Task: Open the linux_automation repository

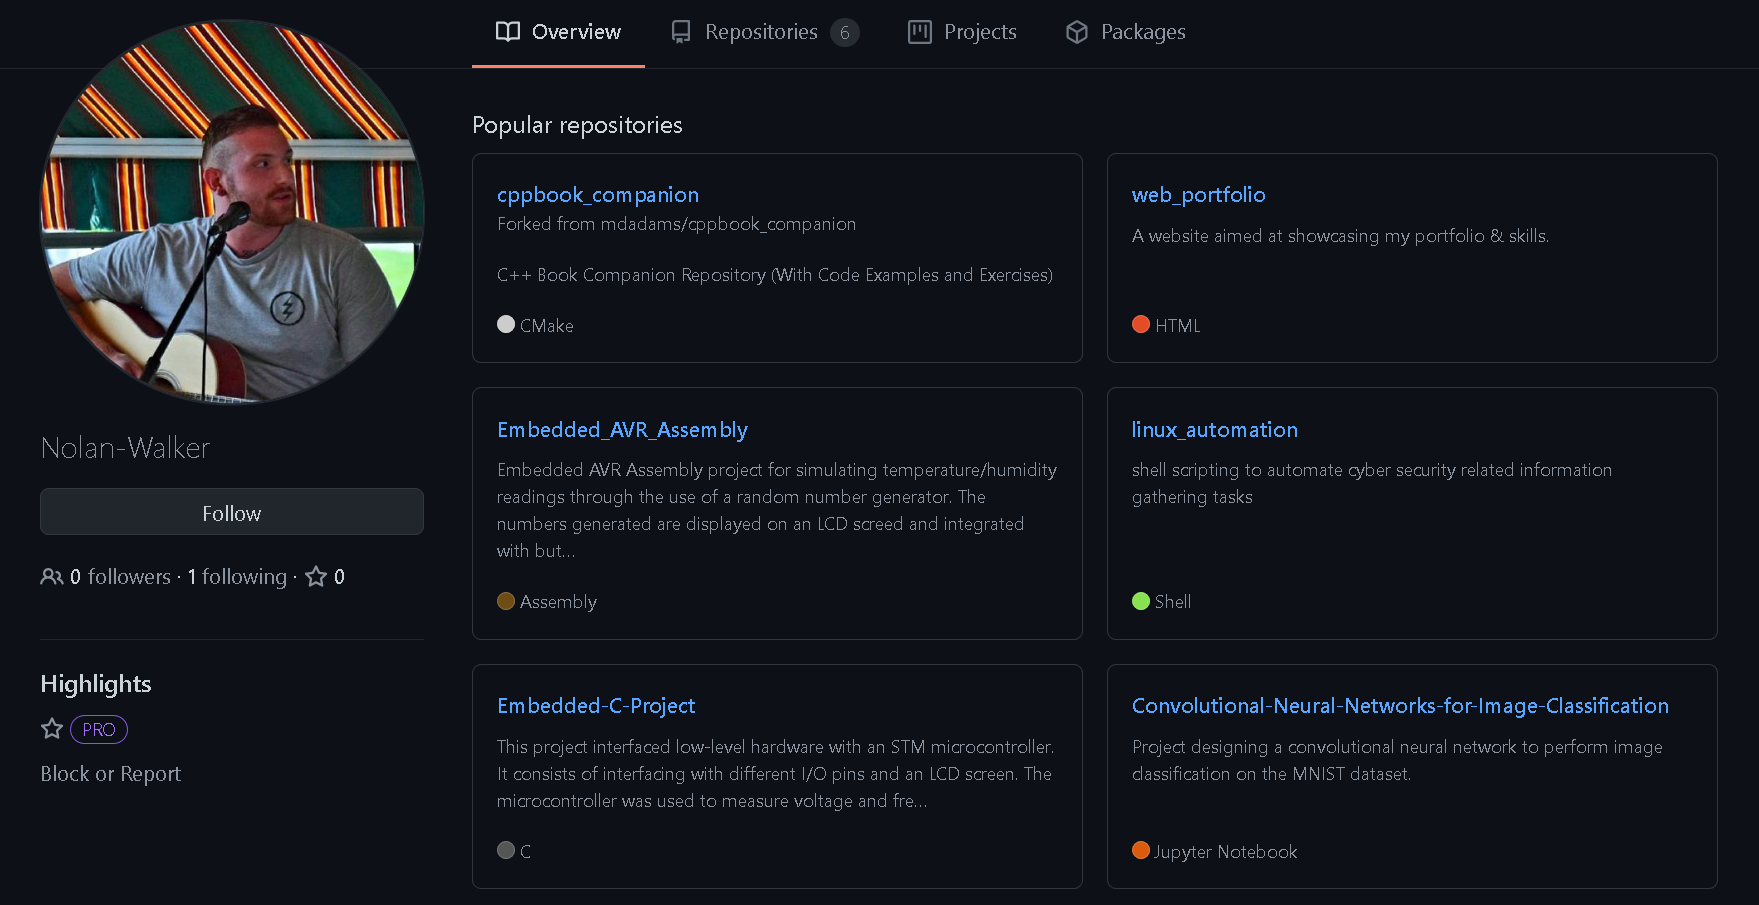Action: [1215, 430]
